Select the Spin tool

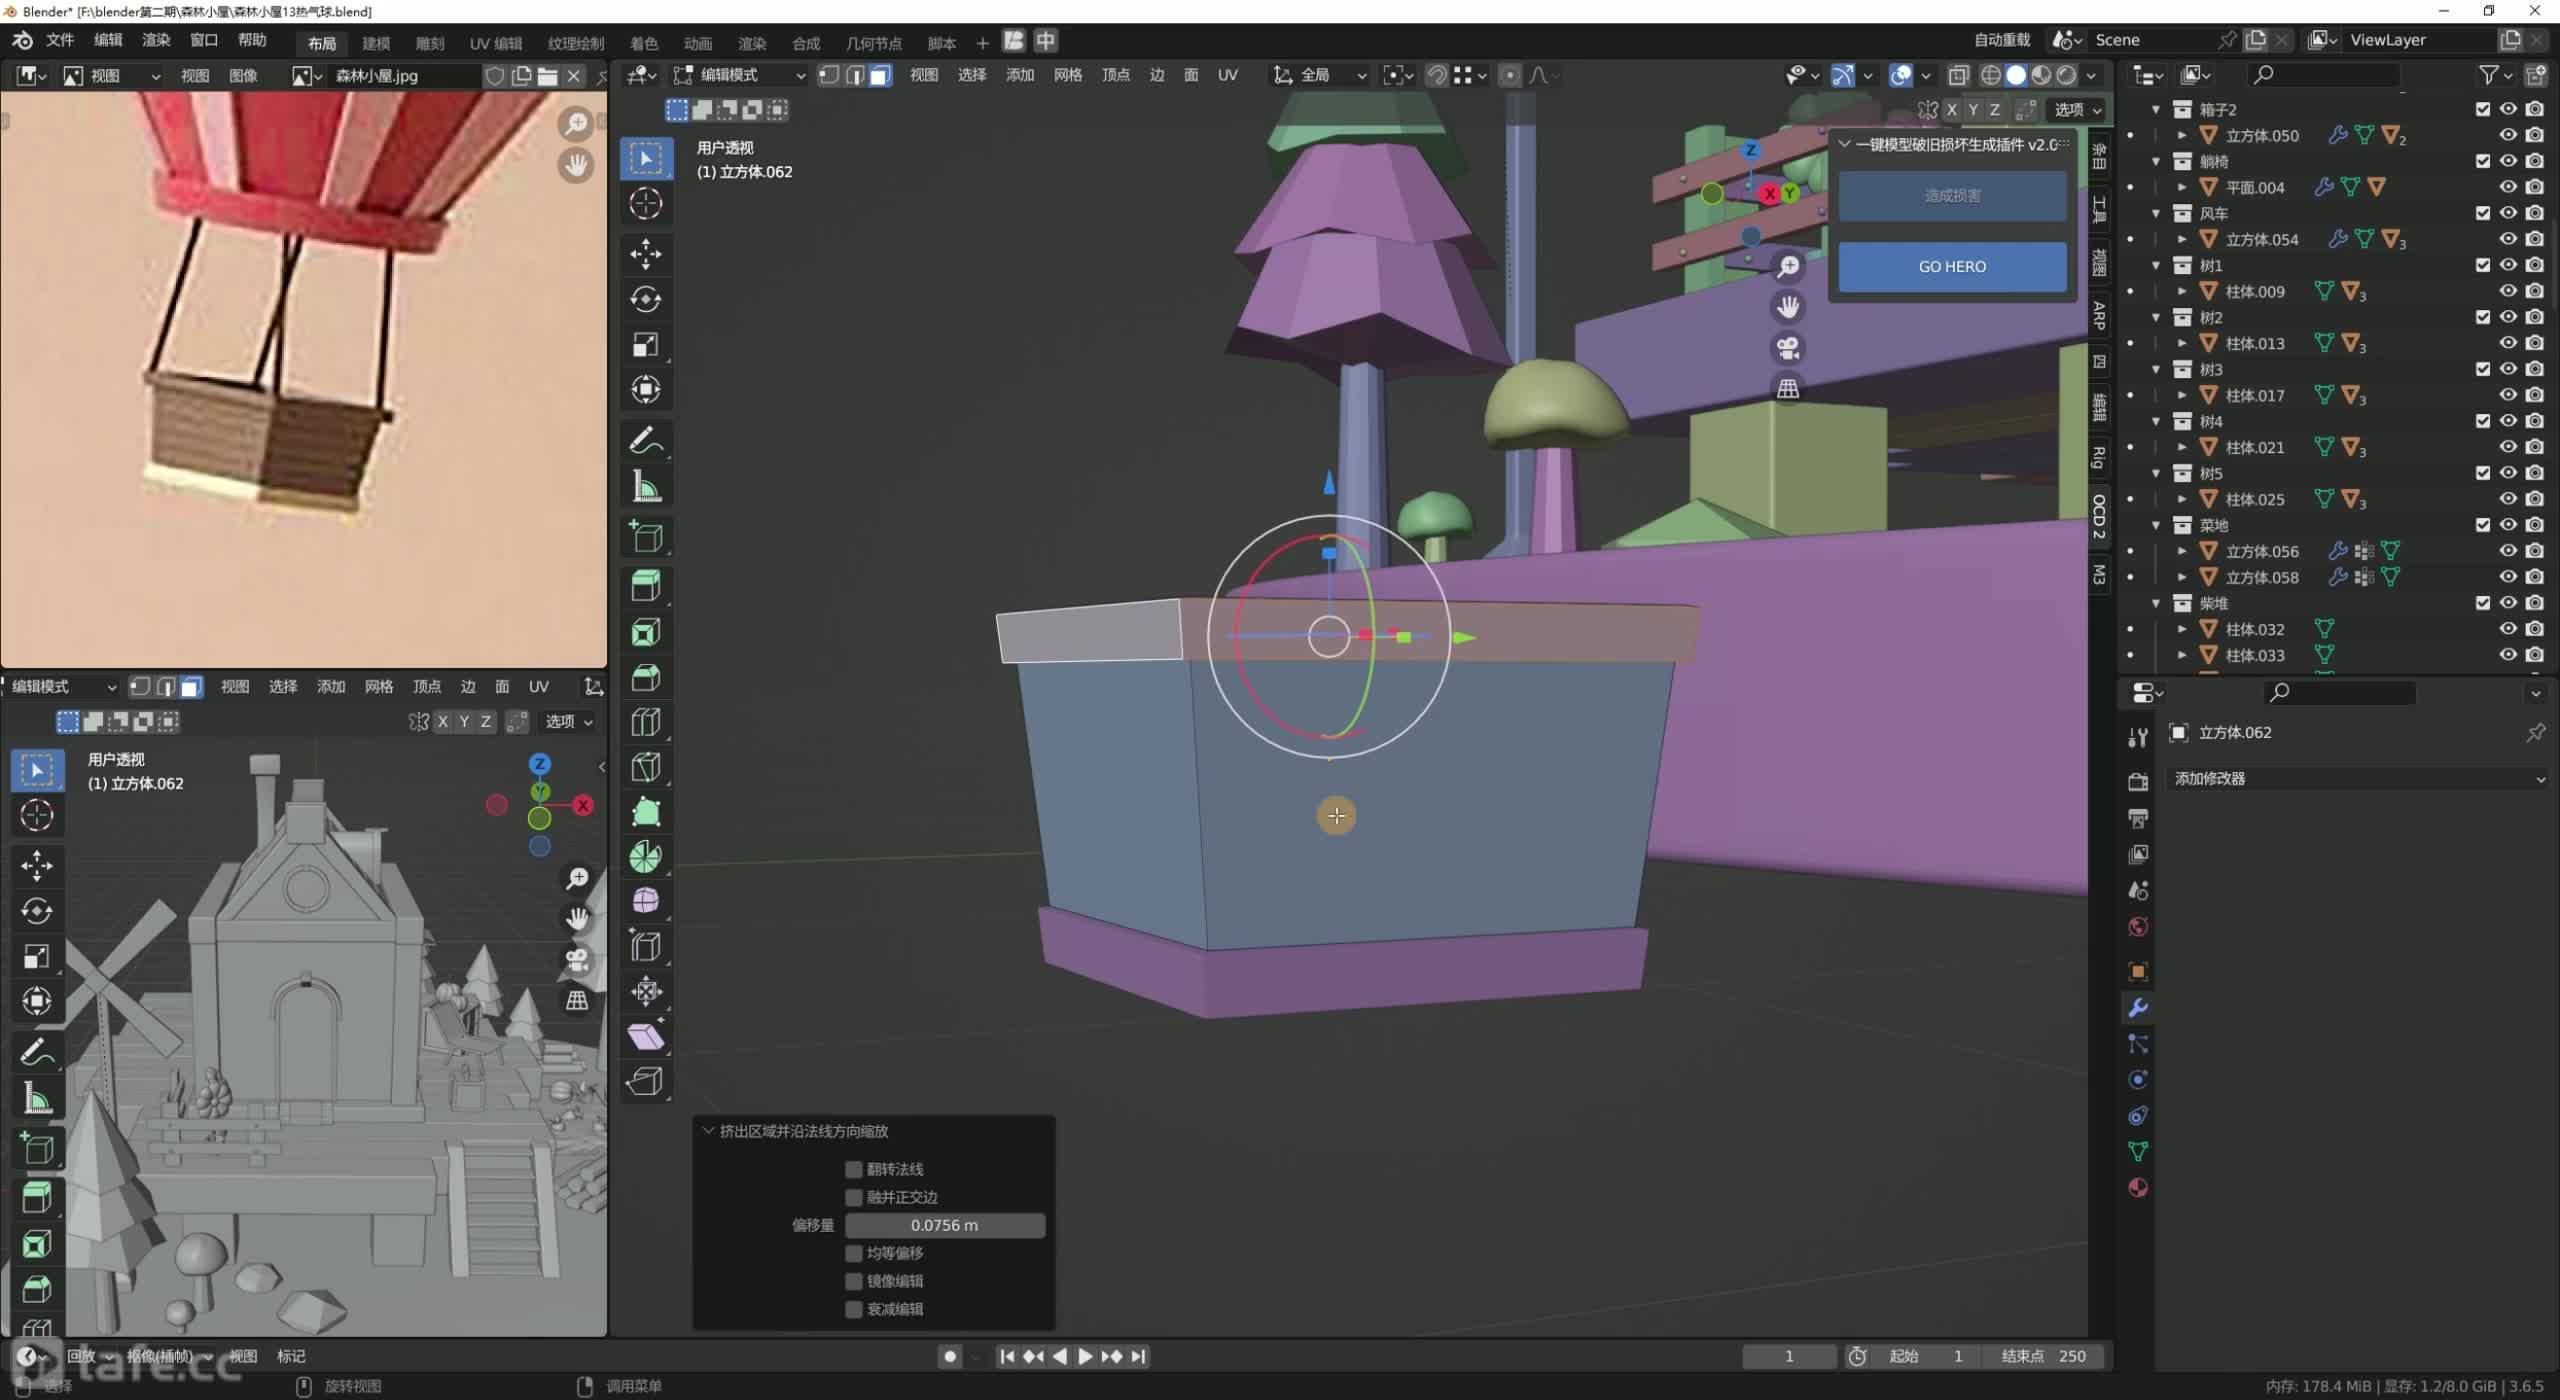tap(646, 857)
